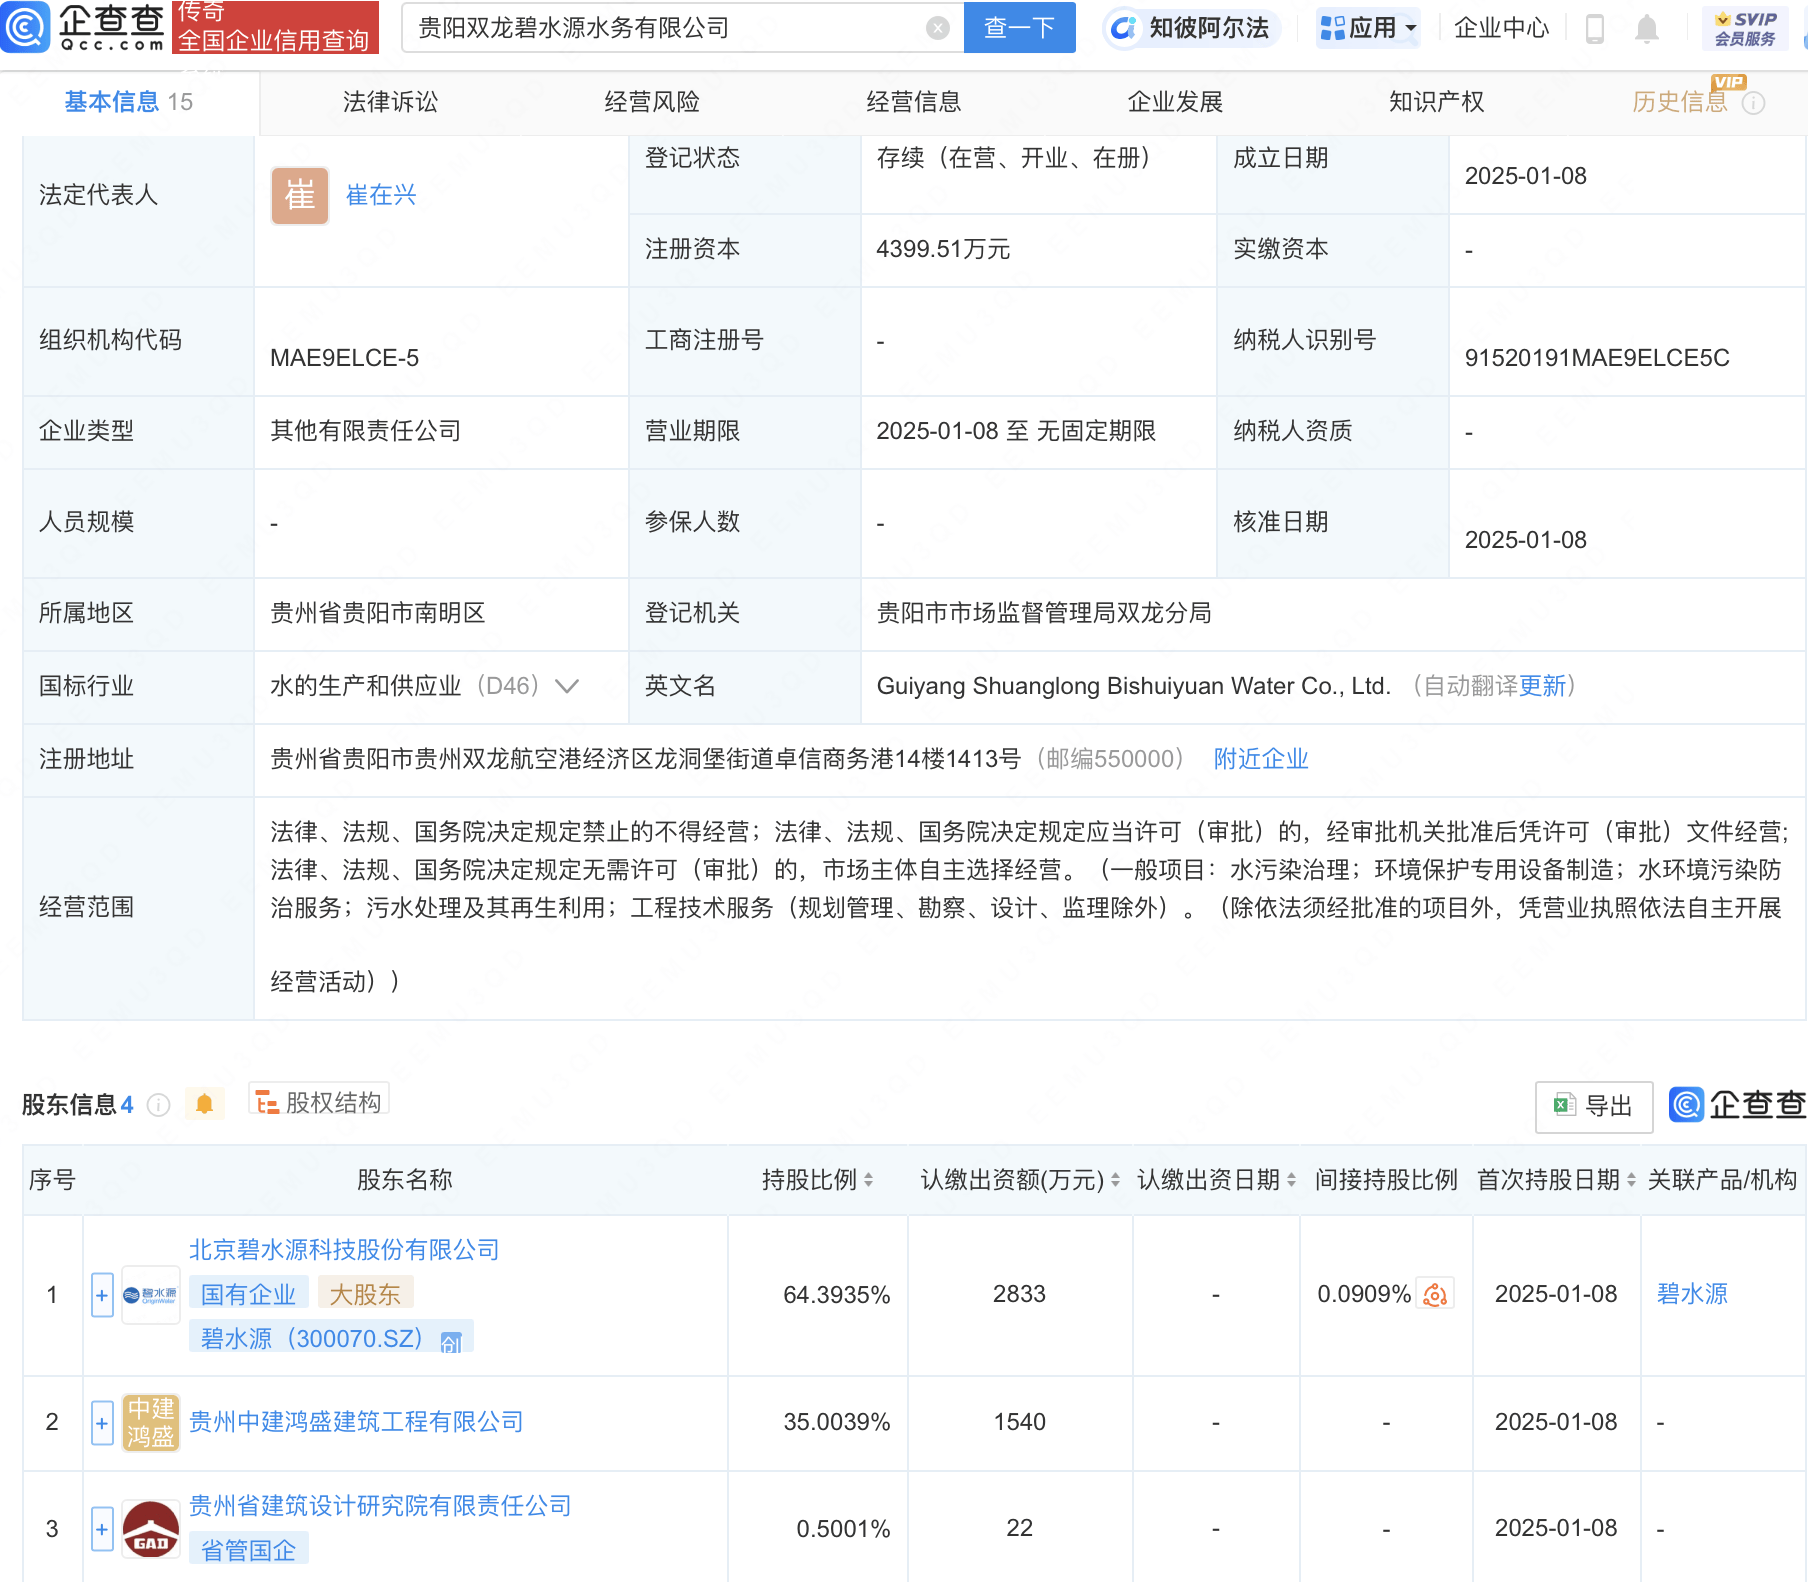The width and height of the screenshot is (1808, 1582).
Task: Click the 北京碧水源 company logo thumbnail
Action: pos(150,1295)
